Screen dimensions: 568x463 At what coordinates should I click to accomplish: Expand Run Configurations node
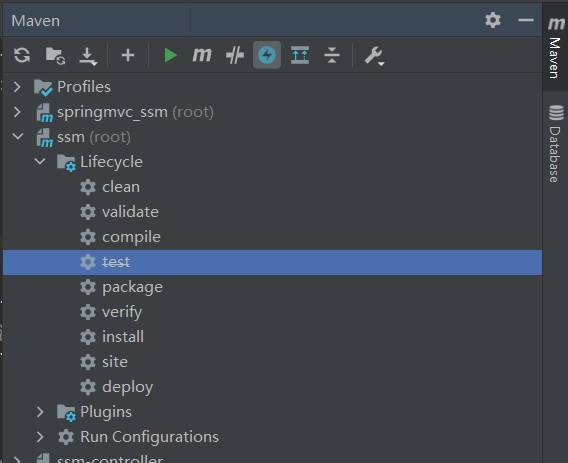coord(40,437)
